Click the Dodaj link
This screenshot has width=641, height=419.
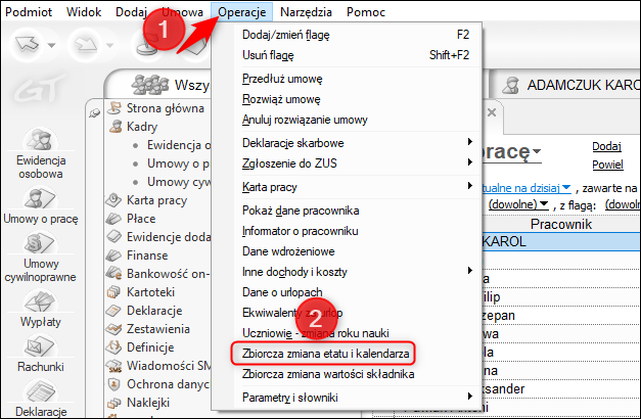point(607,146)
